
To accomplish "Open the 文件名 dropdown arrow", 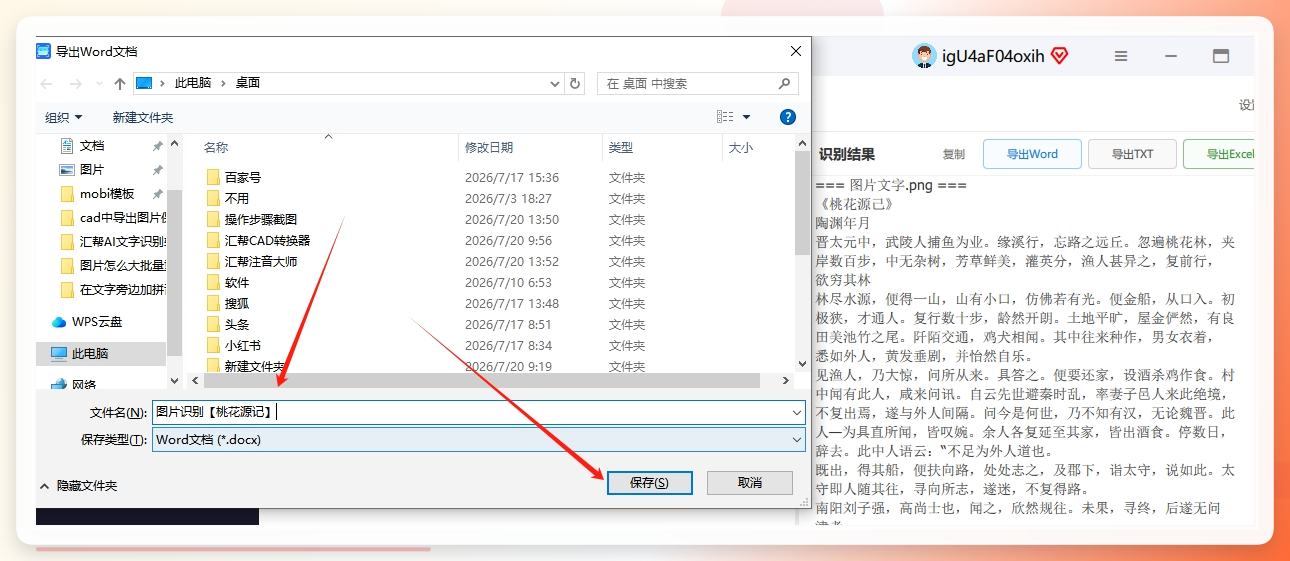I will pyautogui.click(x=797, y=411).
